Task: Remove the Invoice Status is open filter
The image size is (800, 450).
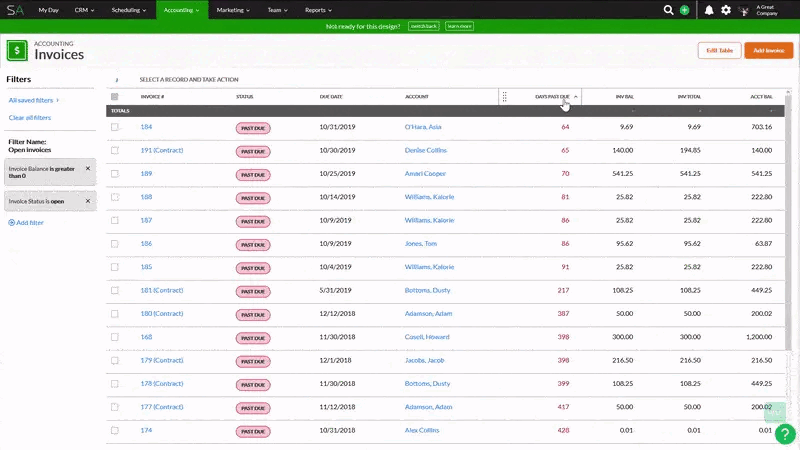Action: (88, 200)
